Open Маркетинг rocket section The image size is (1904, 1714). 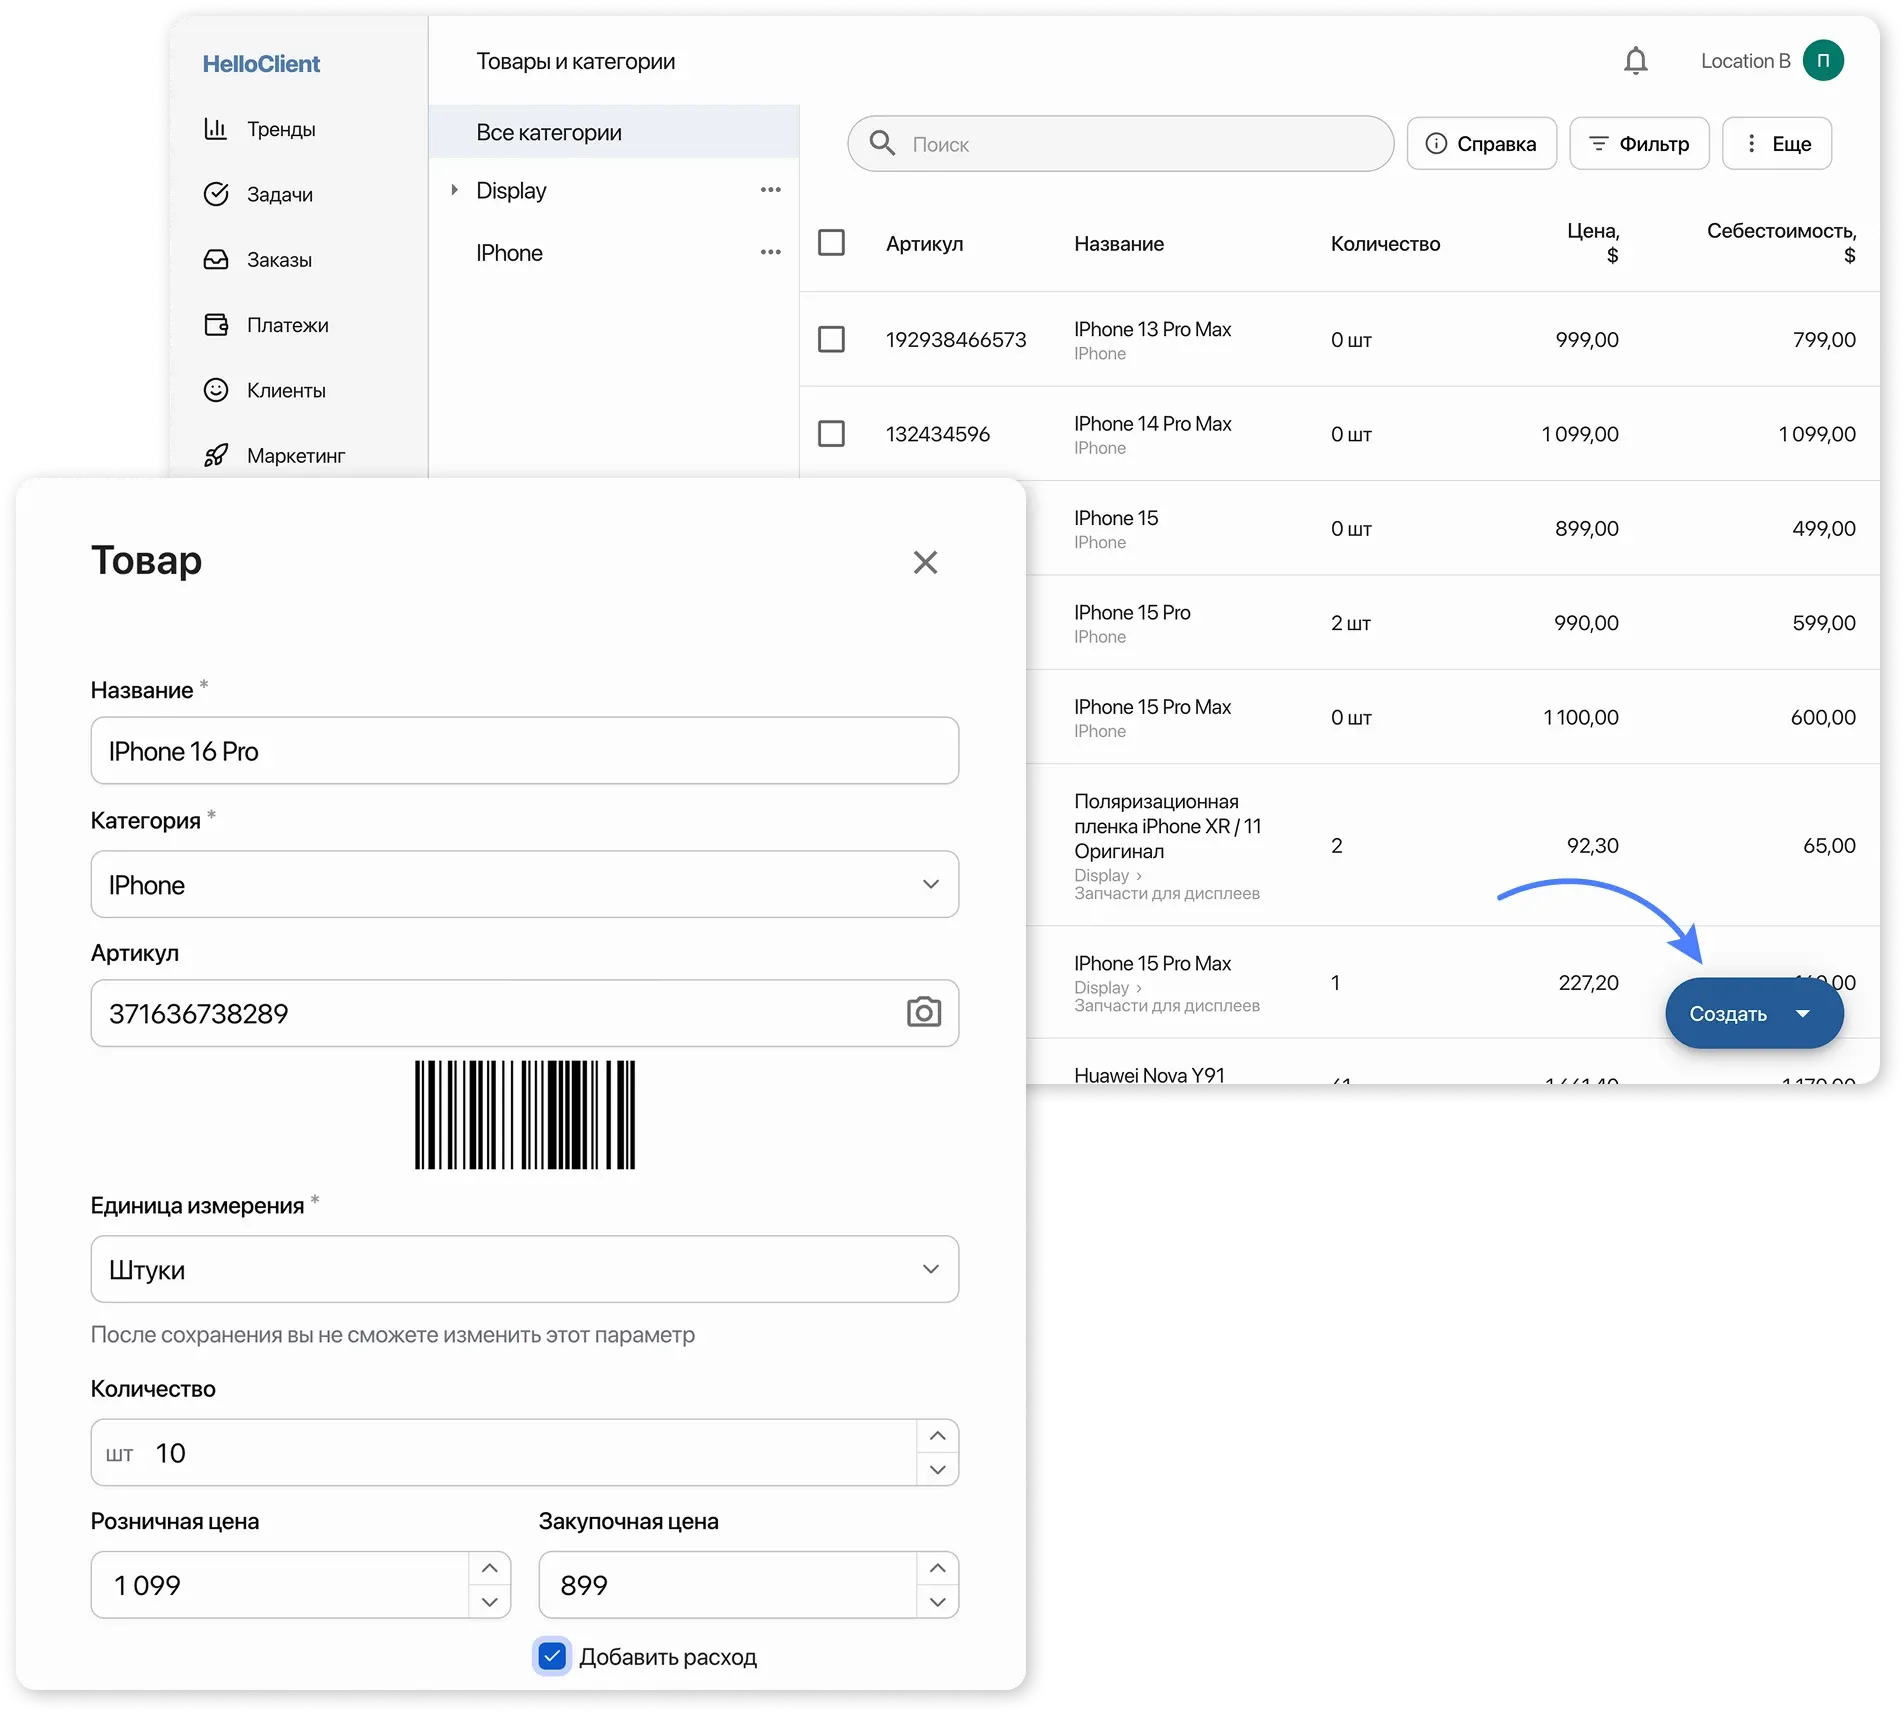[x=295, y=456]
